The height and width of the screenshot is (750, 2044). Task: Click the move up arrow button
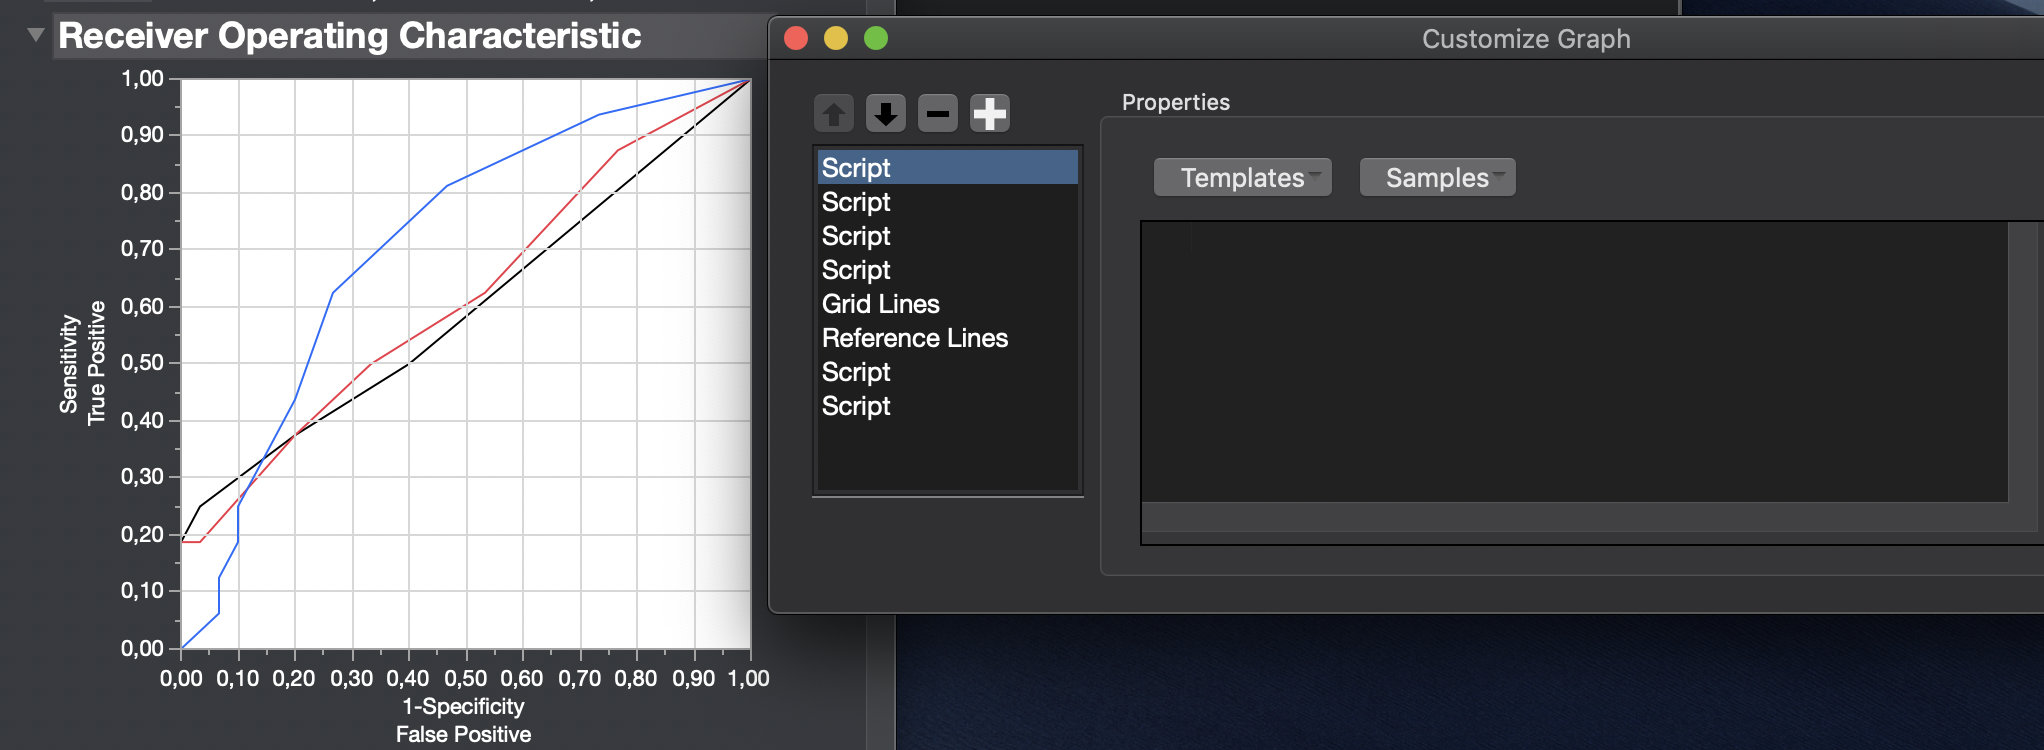(x=833, y=114)
